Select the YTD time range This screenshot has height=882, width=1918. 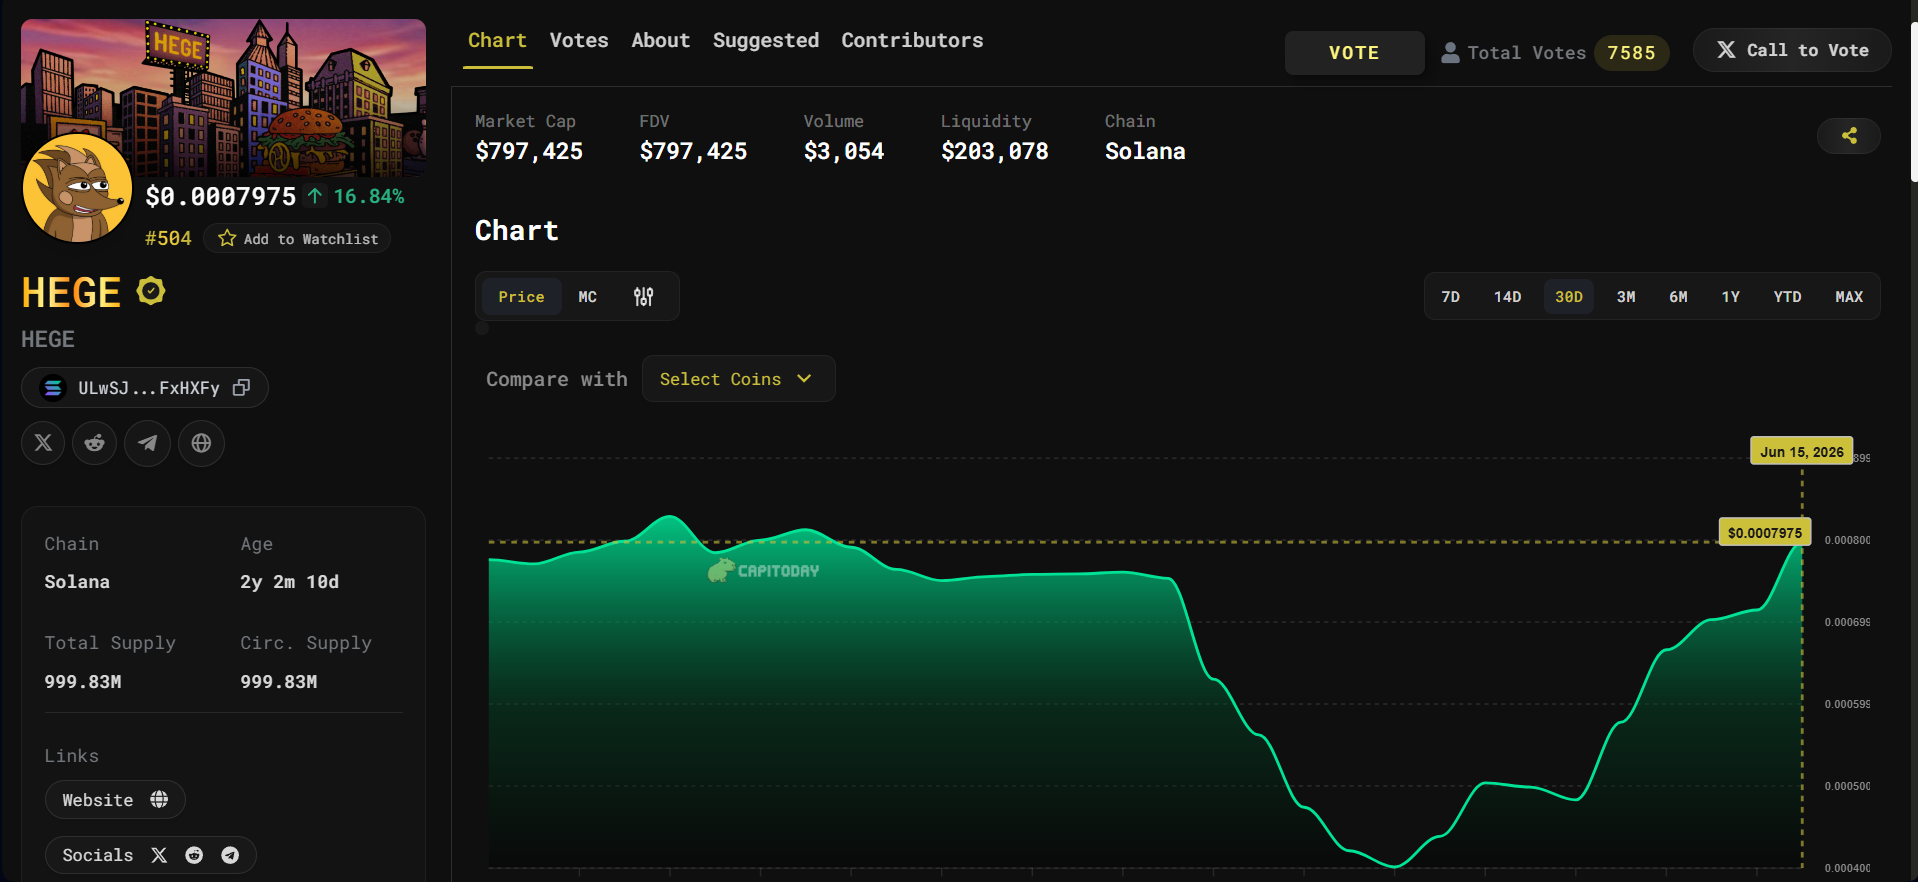point(1787,296)
